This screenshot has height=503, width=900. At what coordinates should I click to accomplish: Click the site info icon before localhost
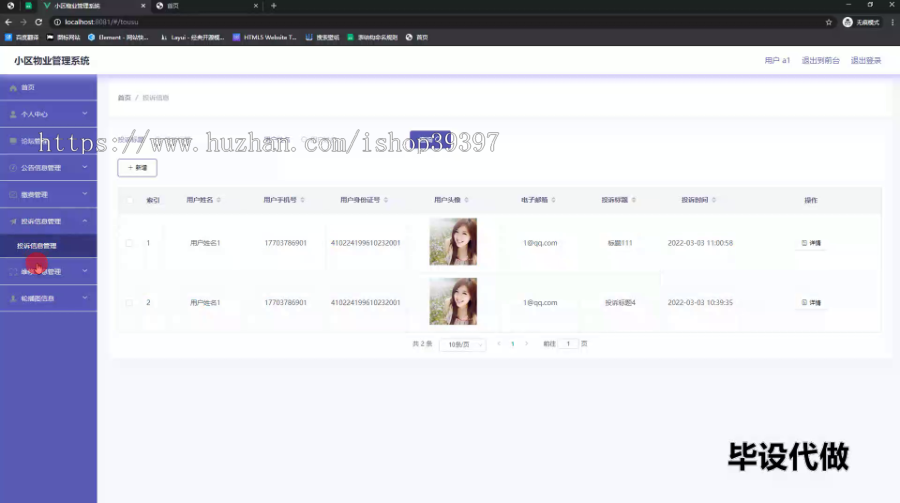pyautogui.click(x=57, y=22)
